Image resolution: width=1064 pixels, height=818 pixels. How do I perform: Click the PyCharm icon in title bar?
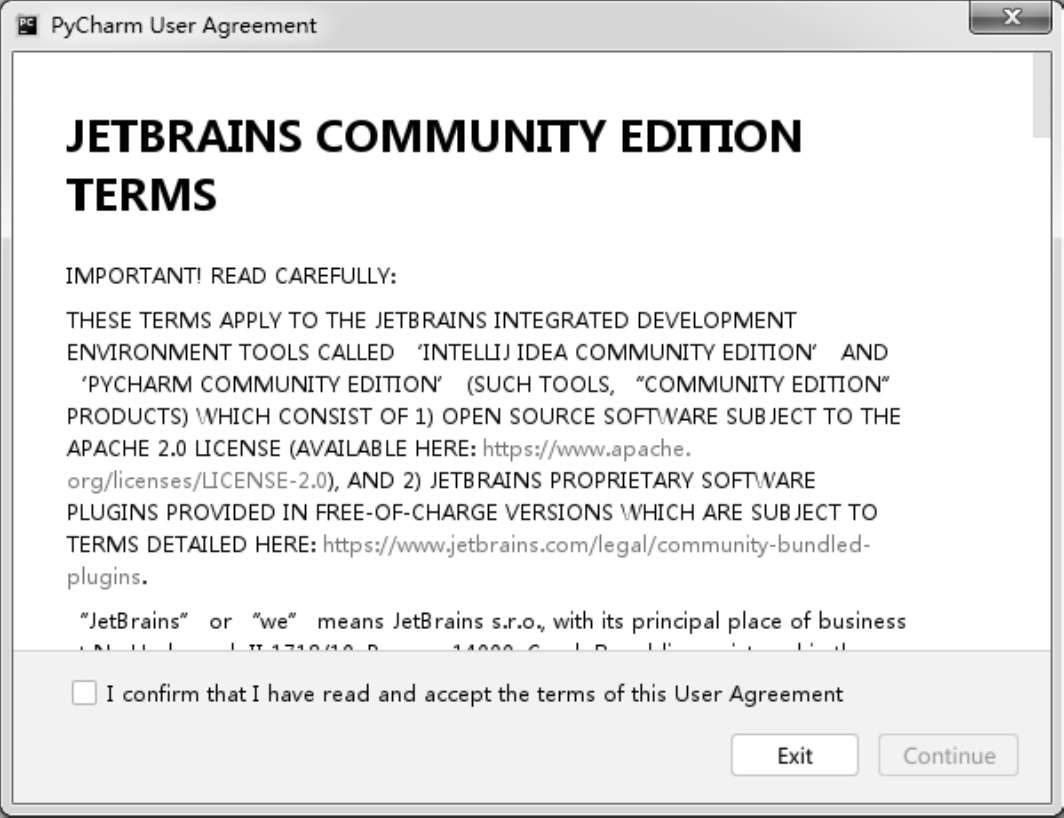tap(27, 25)
